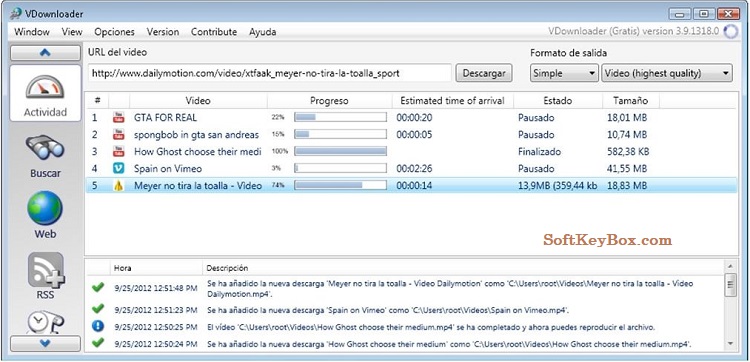
Task: Click the log scrollbar down arrow
Action: coord(730,343)
